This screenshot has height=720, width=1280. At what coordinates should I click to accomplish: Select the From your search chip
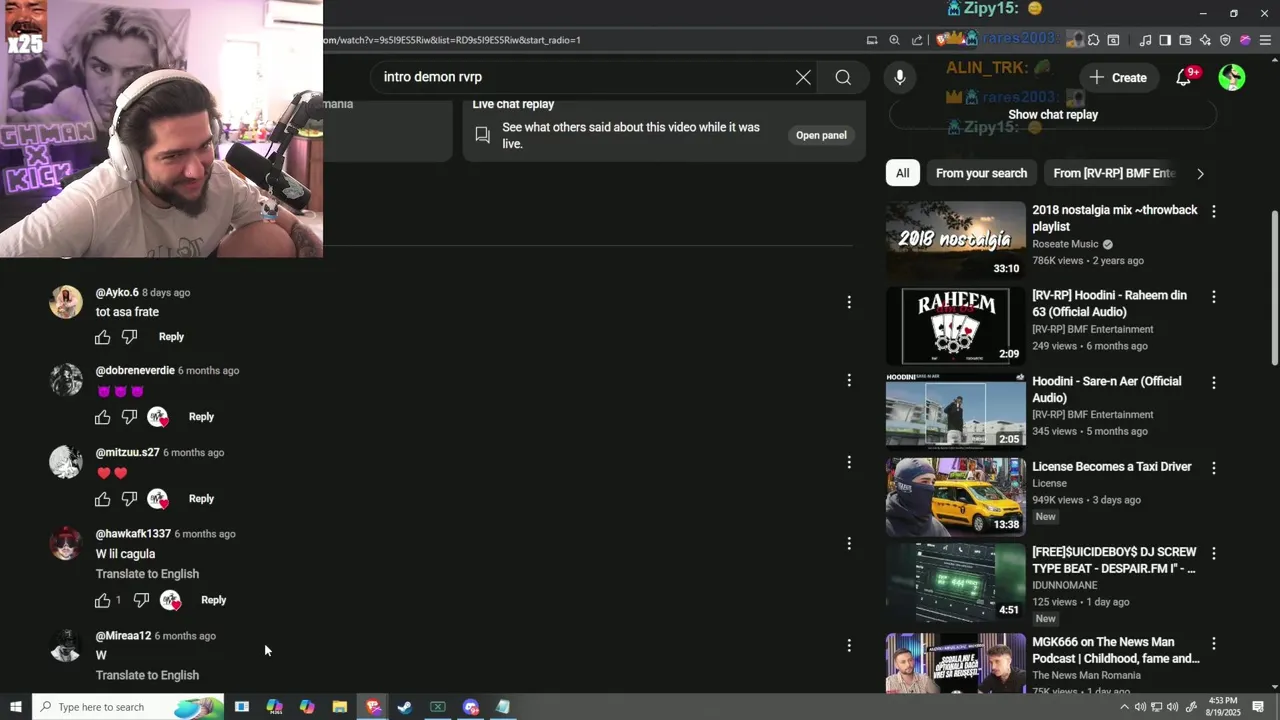point(981,173)
